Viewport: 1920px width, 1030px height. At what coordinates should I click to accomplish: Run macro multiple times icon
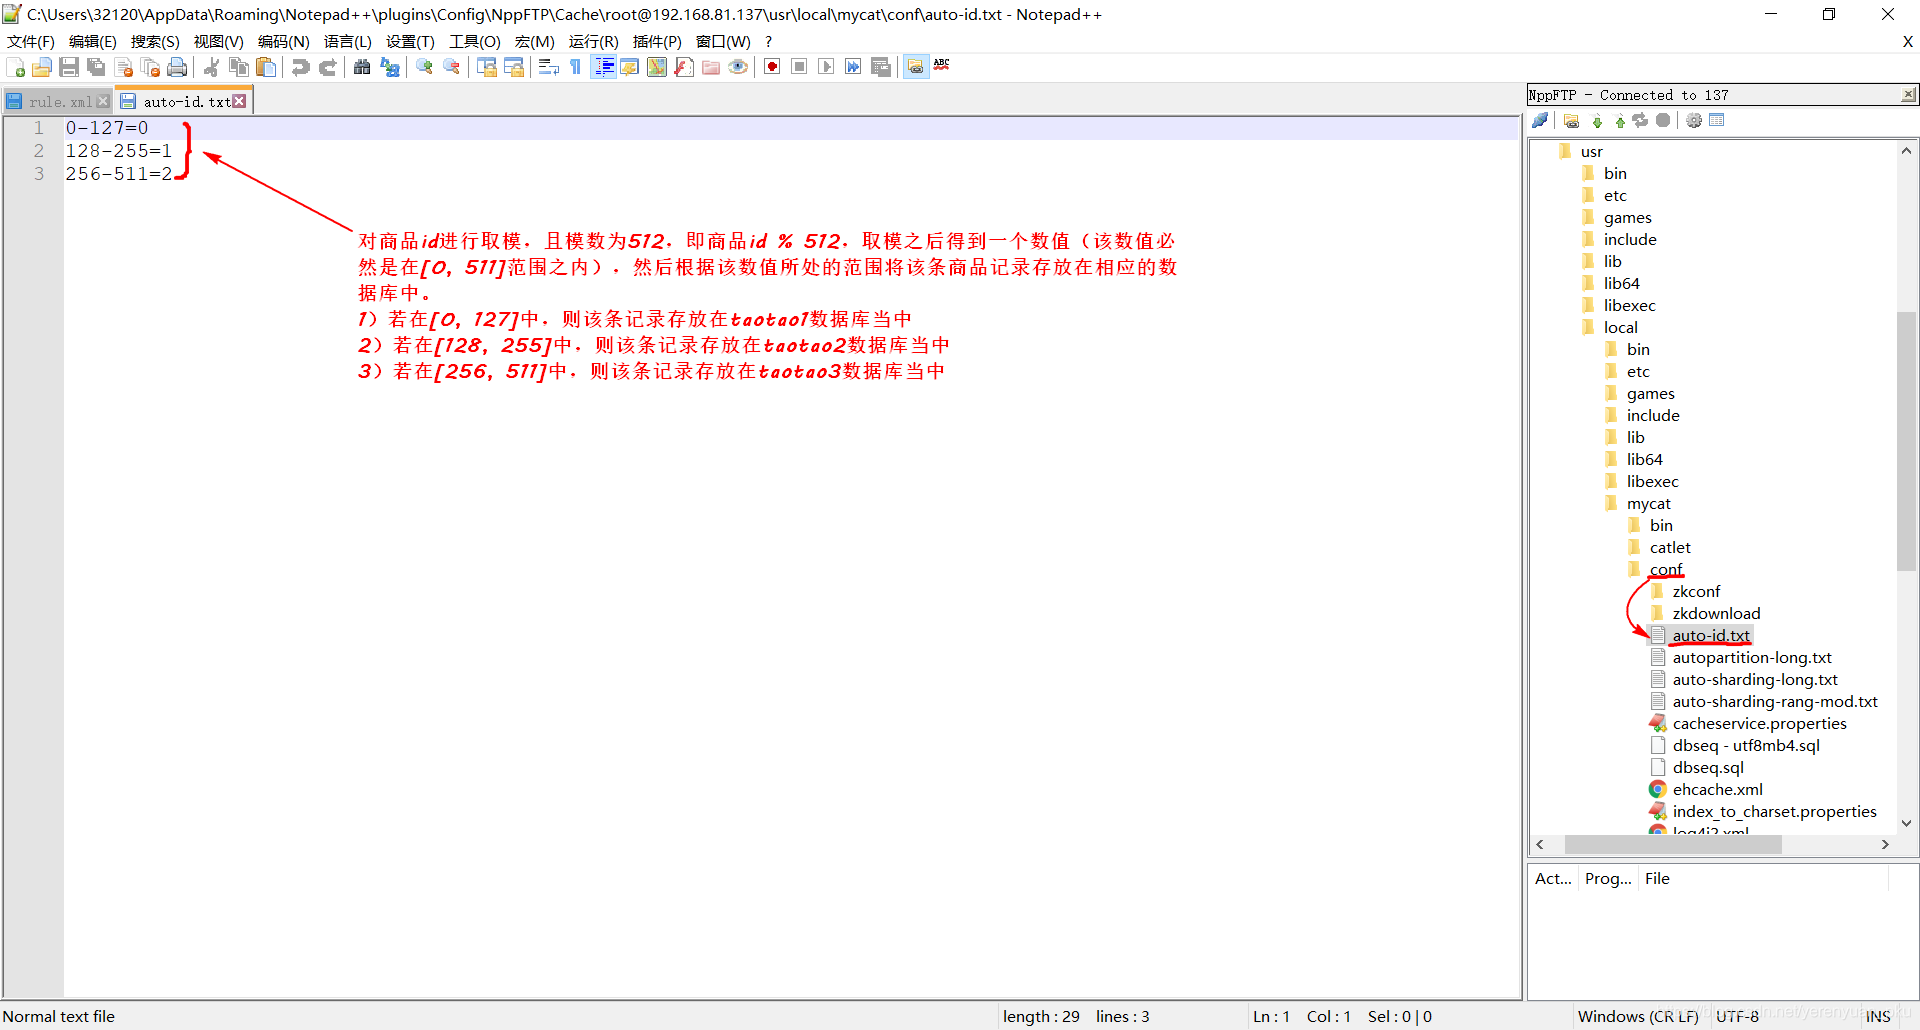853,67
